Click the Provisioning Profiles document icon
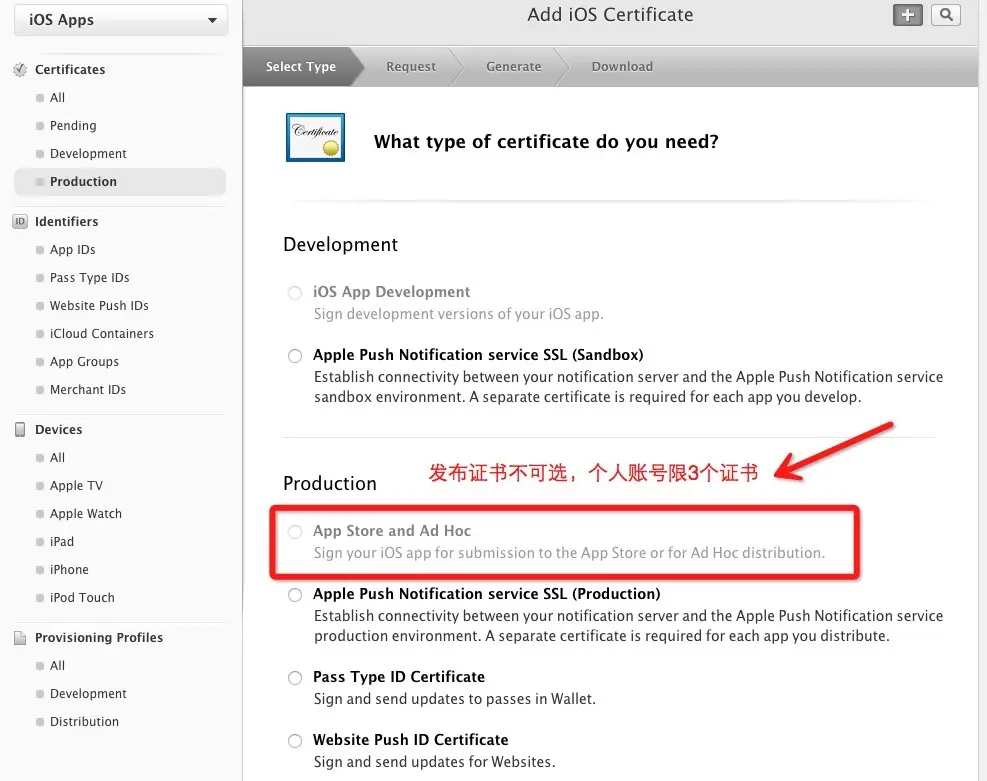 click(x=20, y=638)
